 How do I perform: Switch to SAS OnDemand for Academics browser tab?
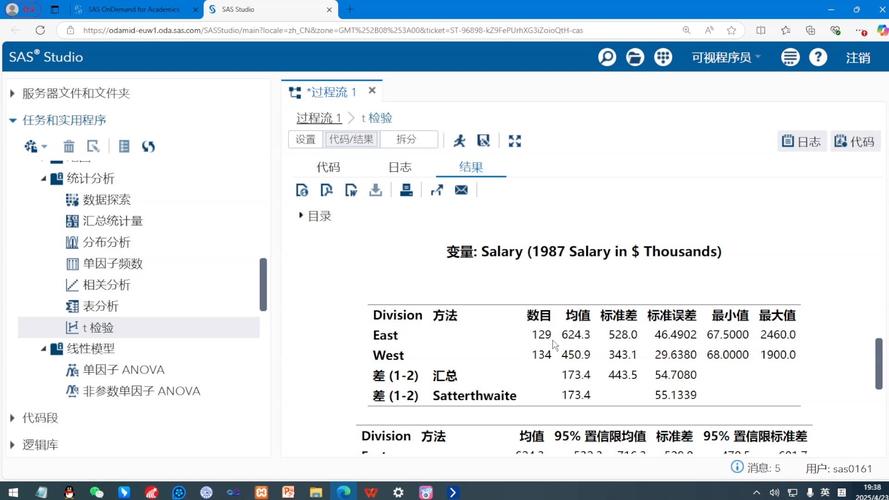tap(133, 10)
